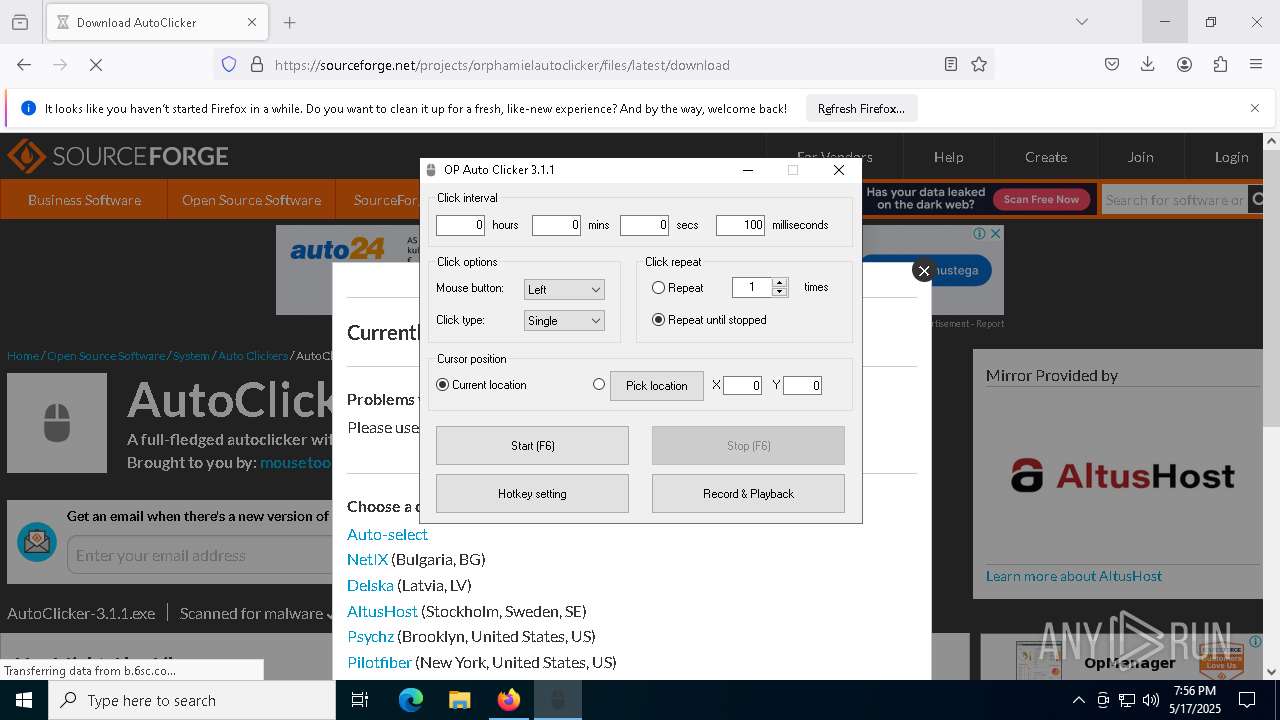The width and height of the screenshot is (1280, 720).
Task: Open the extensions puzzle icon
Action: pyautogui.click(x=1220, y=64)
